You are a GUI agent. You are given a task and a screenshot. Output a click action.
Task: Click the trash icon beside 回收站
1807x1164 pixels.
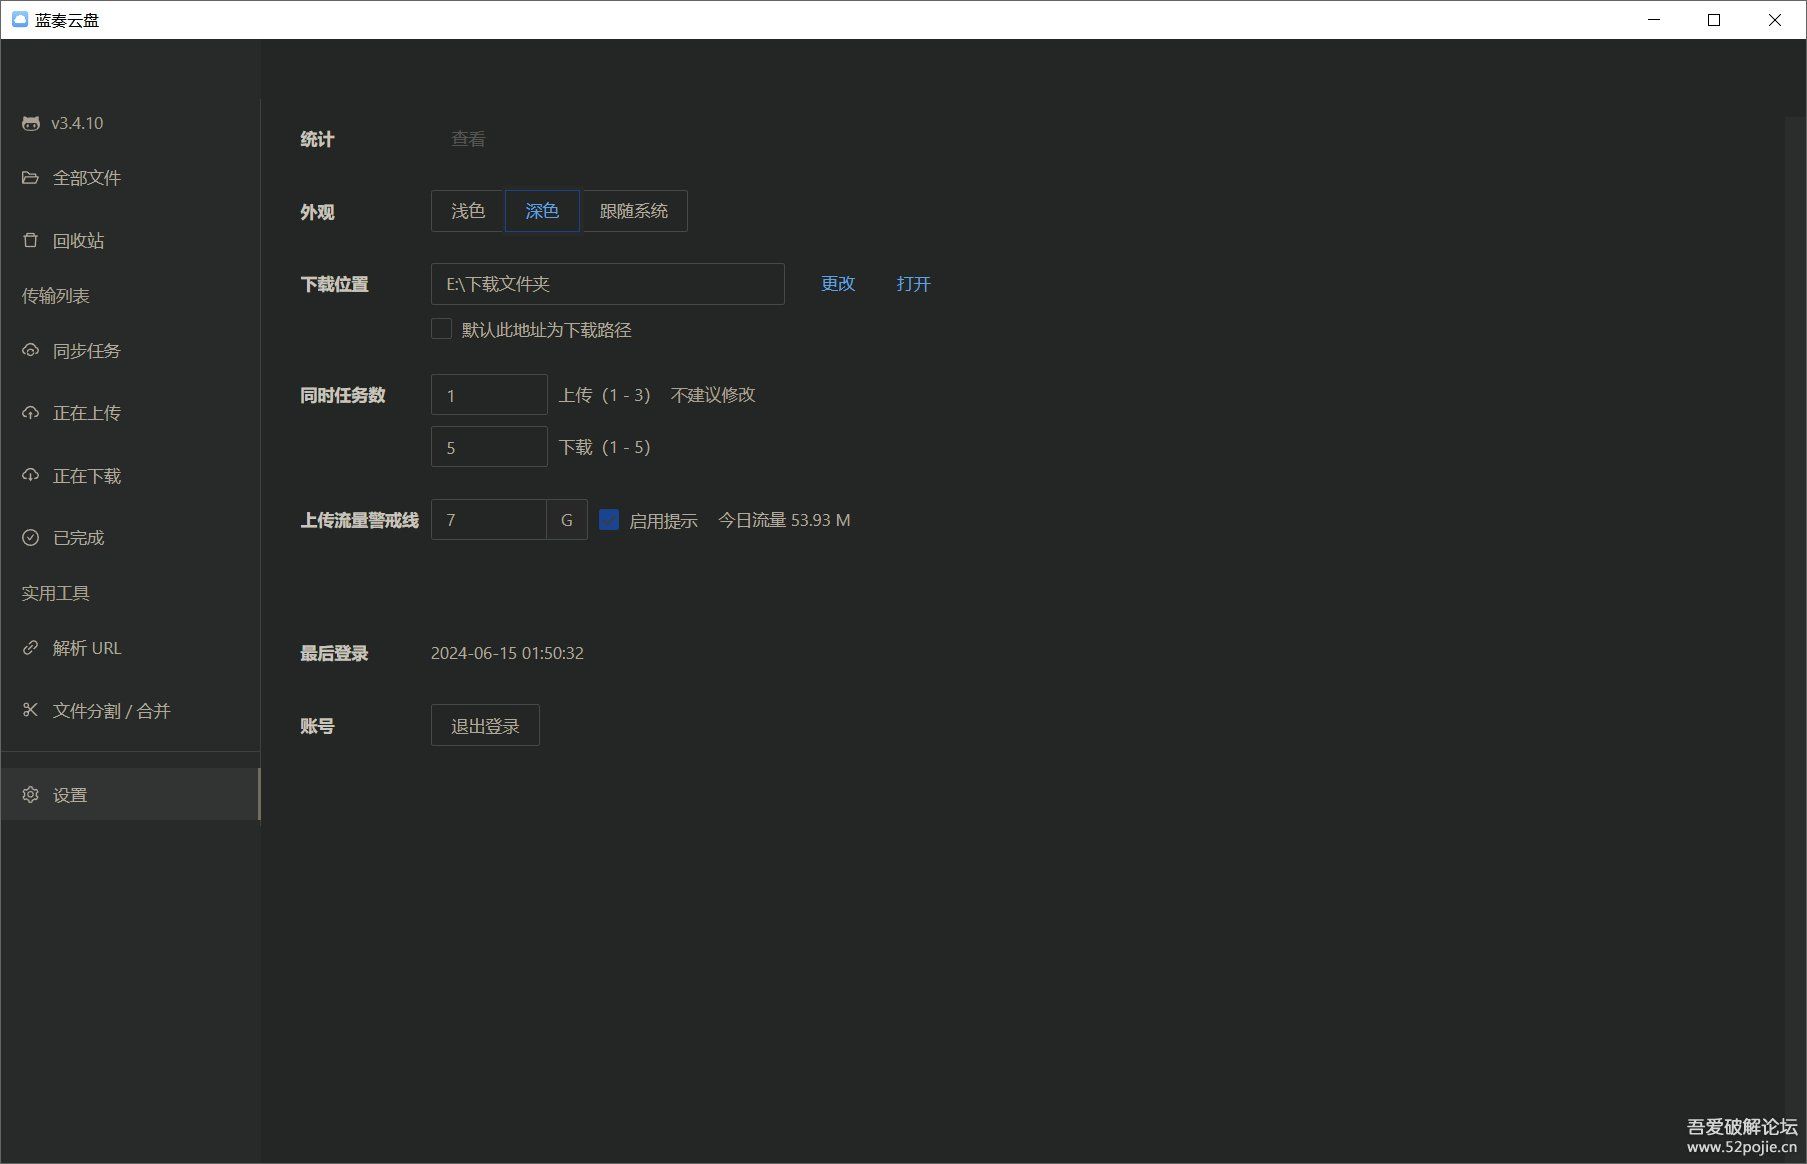[x=30, y=240]
